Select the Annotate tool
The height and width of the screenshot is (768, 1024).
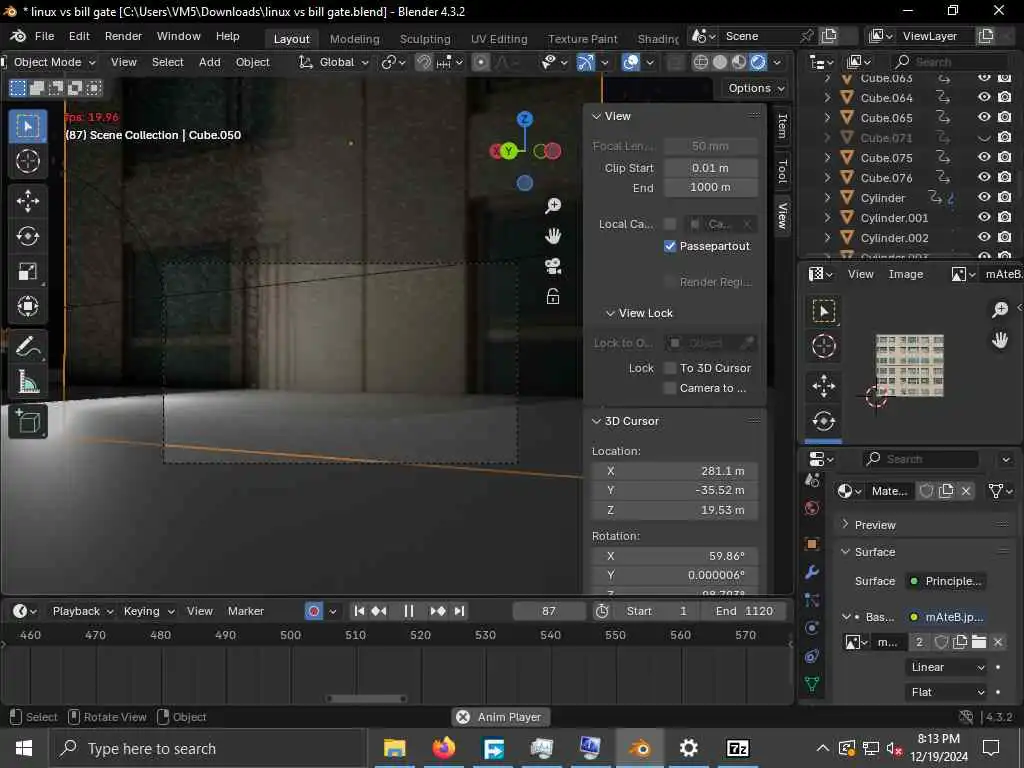27,347
